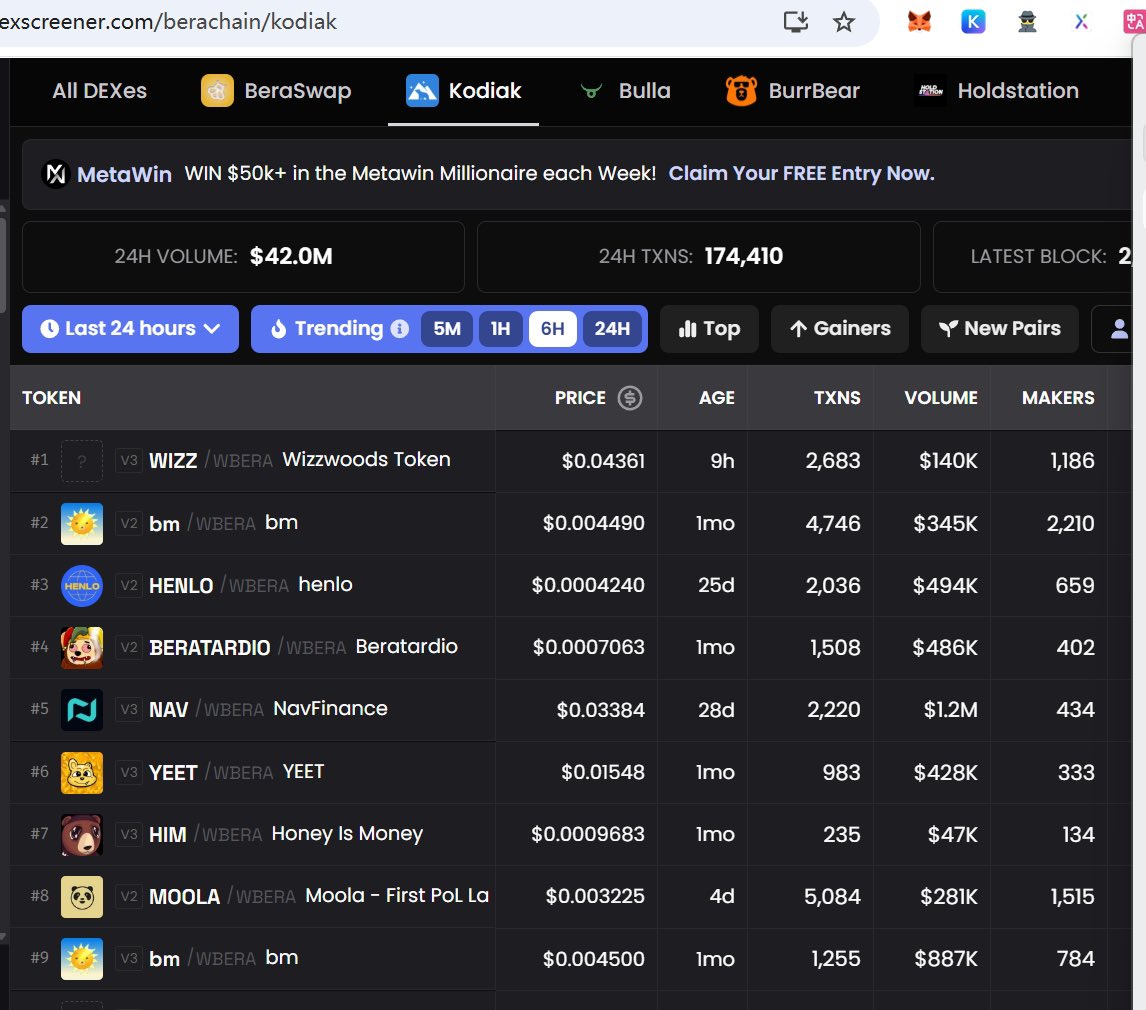The image size is (1146, 1010).
Task: Click BERATARDIO makers count 402
Action: (x=1076, y=648)
